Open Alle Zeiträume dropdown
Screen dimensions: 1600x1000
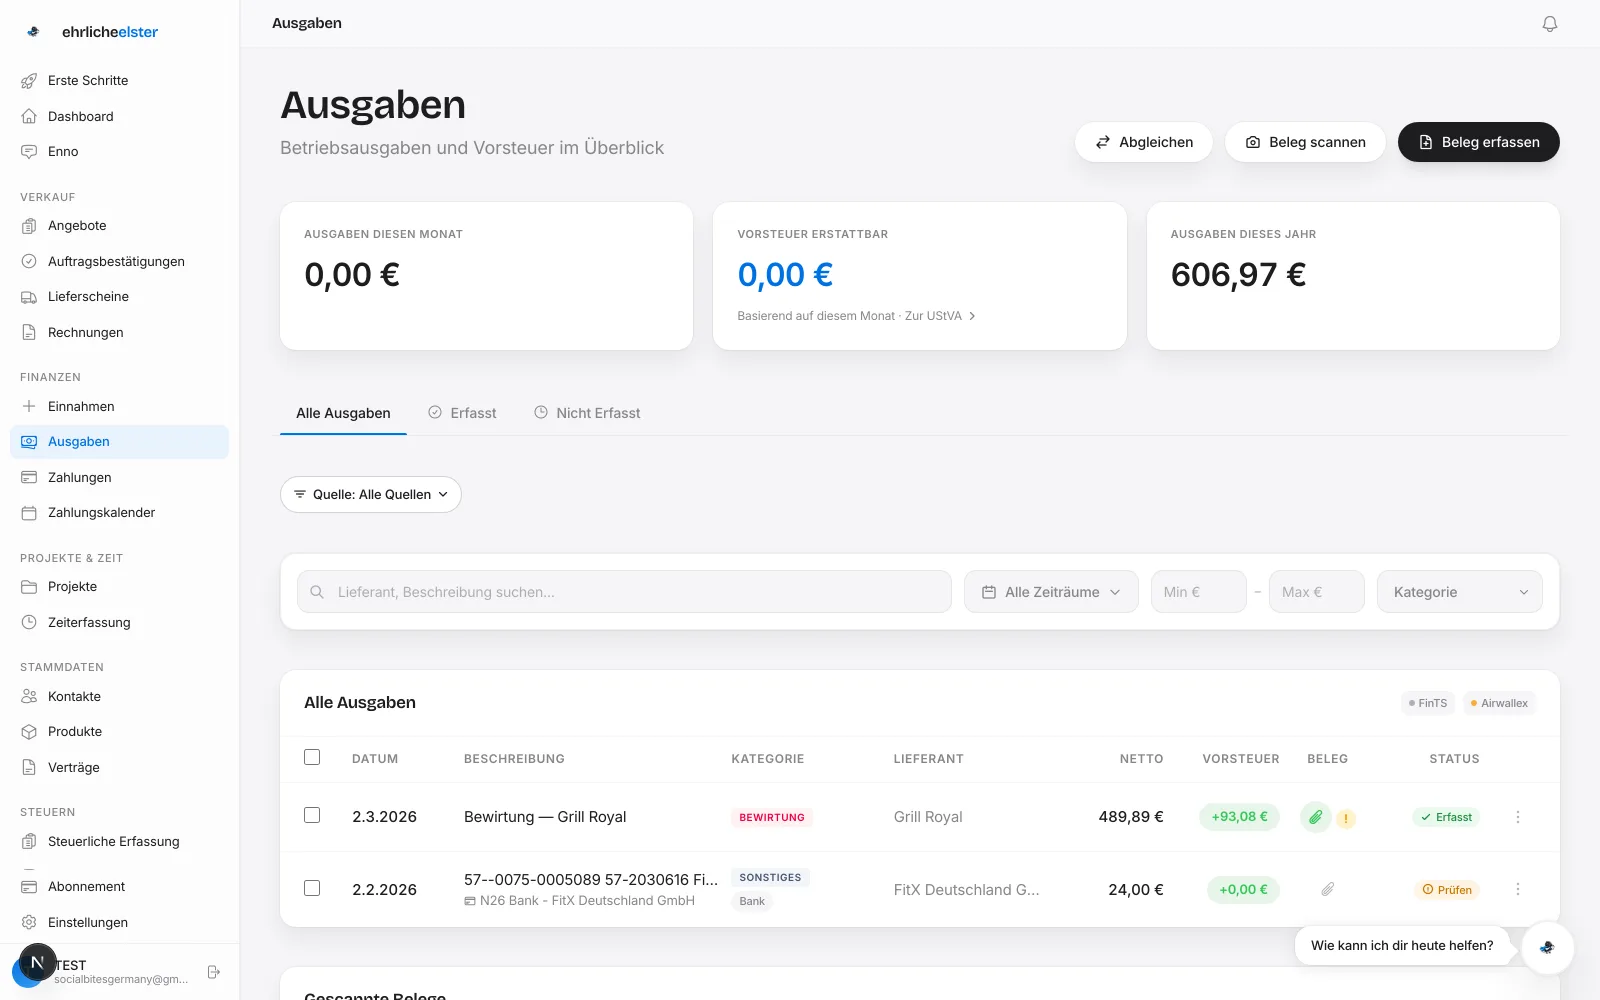tap(1051, 592)
